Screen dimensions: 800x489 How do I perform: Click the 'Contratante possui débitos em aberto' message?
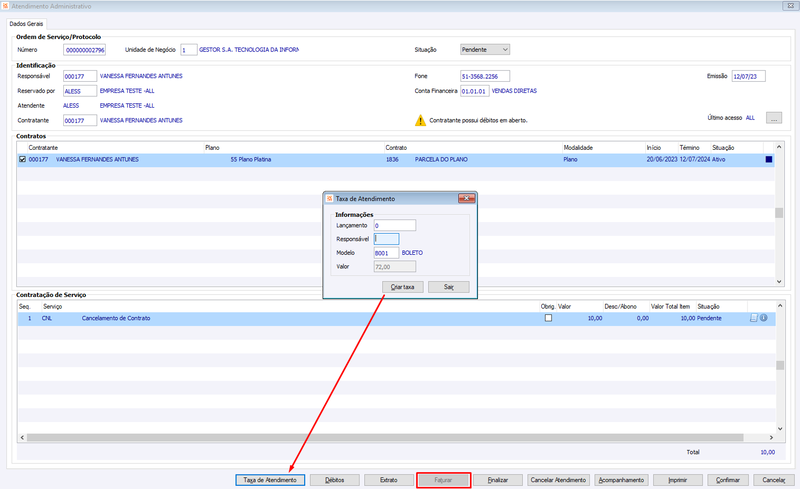coord(478,120)
